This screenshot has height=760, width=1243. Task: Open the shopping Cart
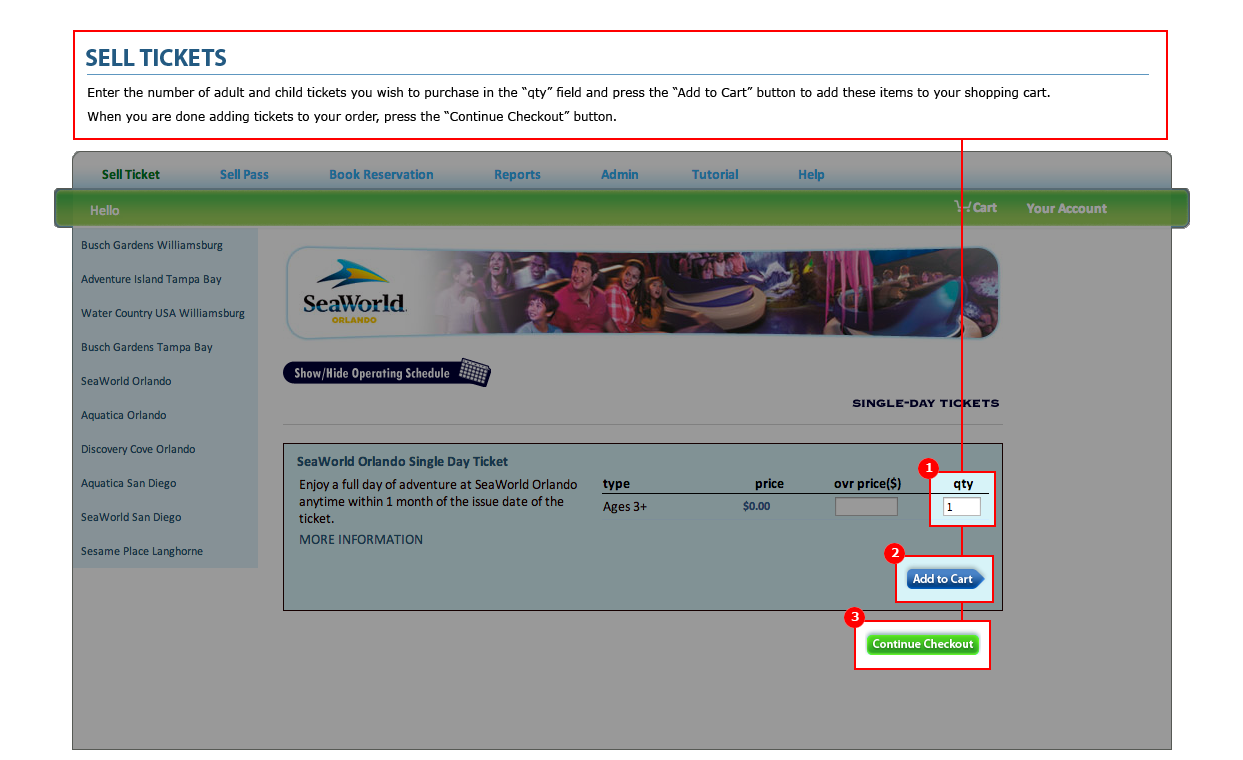point(976,207)
